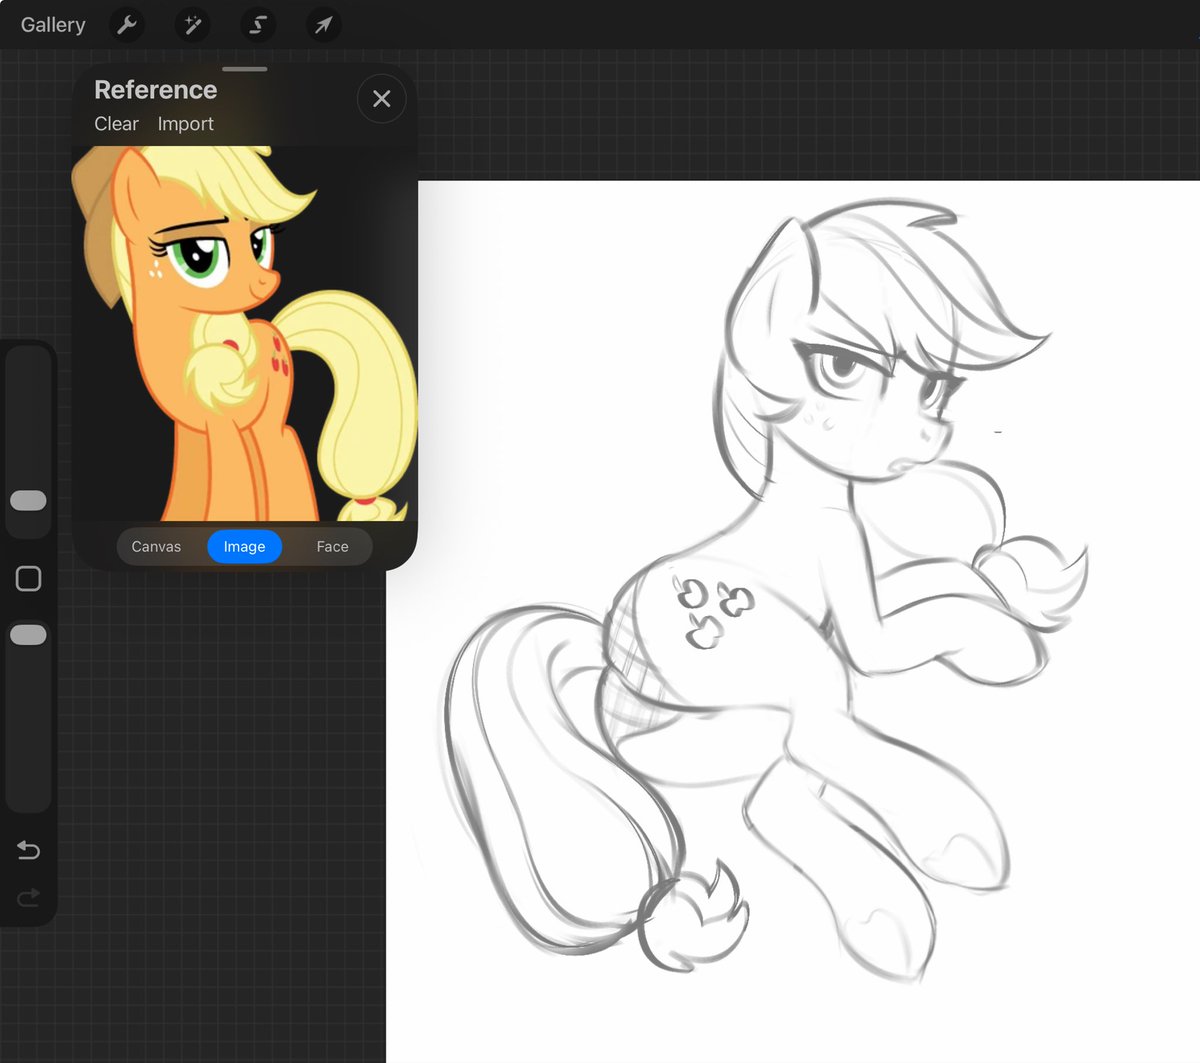1200x1063 pixels.
Task: Import a new reference image
Action: click(x=185, y=124)
